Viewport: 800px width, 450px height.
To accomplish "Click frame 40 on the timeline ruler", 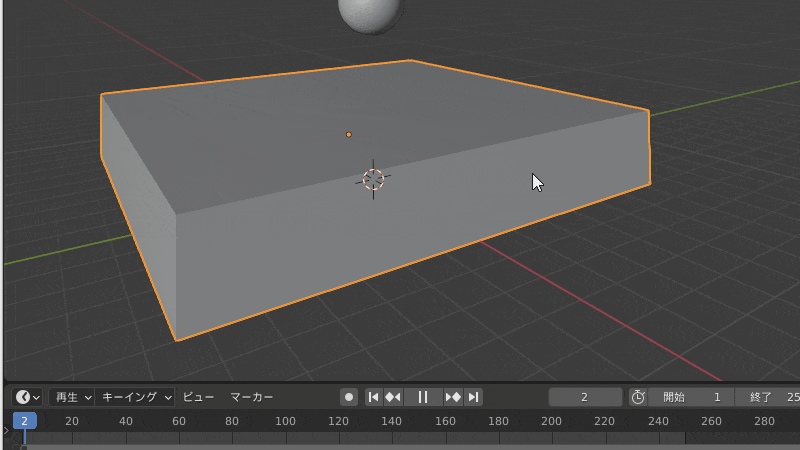I will click(x=126, y=421).
